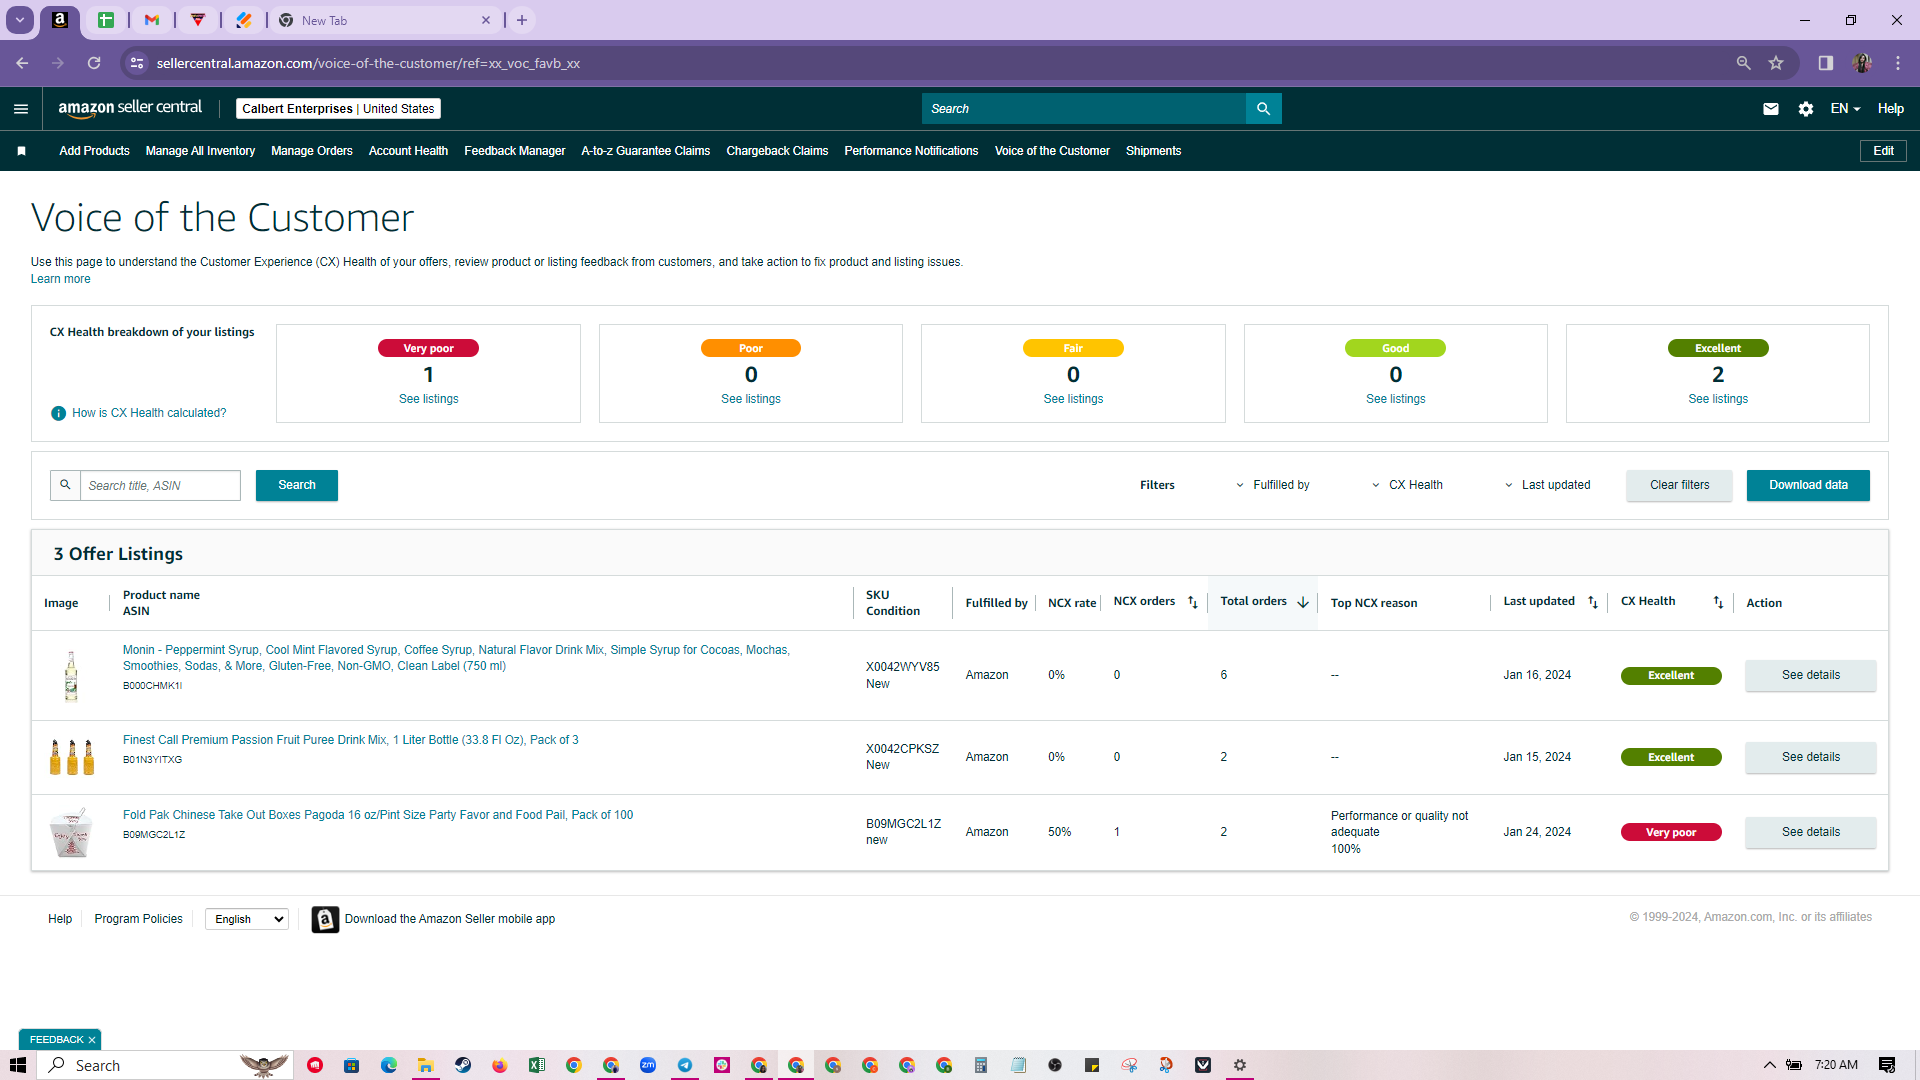
Task: Open a new browser tab
Action: tap(522, 20)
